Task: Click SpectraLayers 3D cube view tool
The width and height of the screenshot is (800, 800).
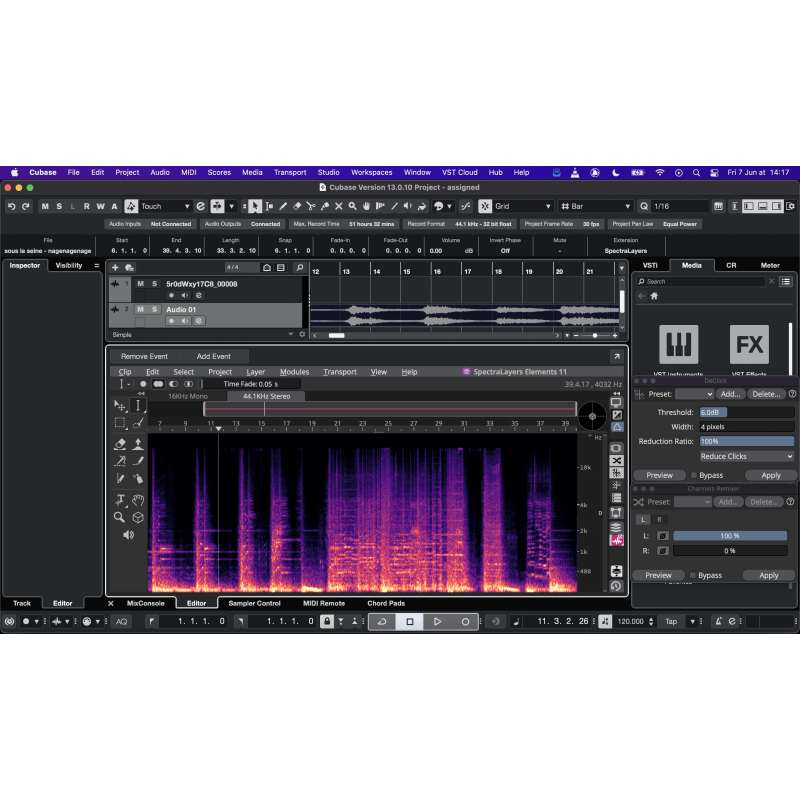Action: point(138,517)
